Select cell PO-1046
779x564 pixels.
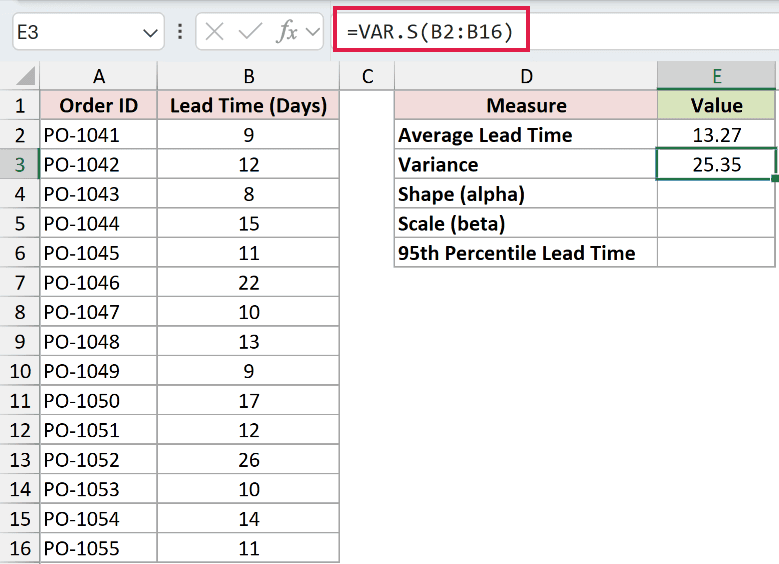[x=98, y=283]
